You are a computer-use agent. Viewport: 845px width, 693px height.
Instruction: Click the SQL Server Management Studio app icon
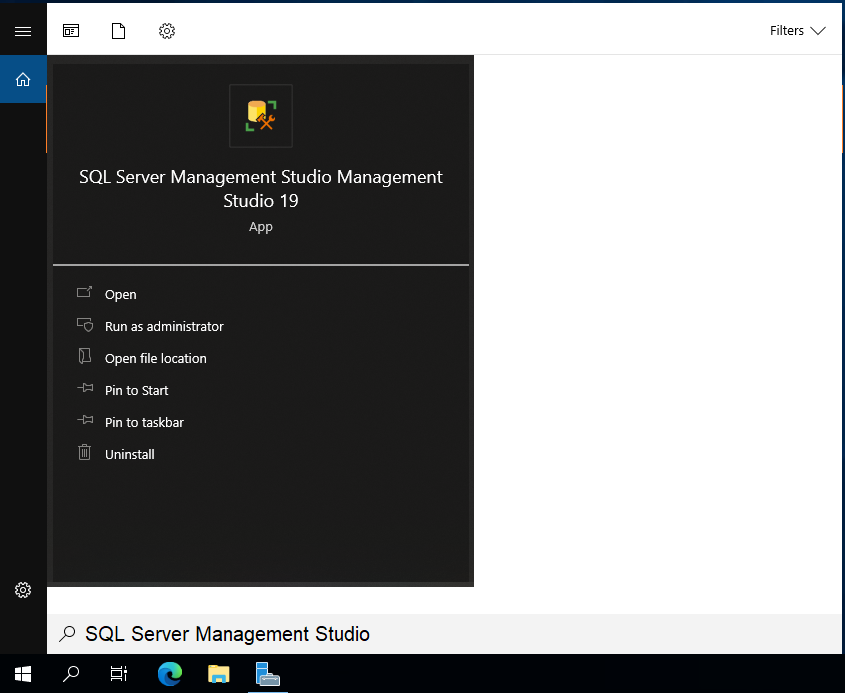[x=261, y=115]
